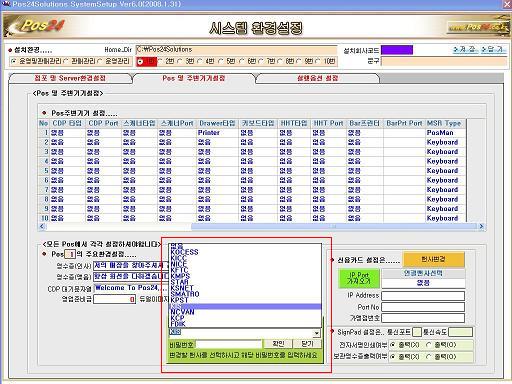Close the system setup window
The height and width of the screenshot is (384, 512).
pyautogui.click(x=507, y=4)
